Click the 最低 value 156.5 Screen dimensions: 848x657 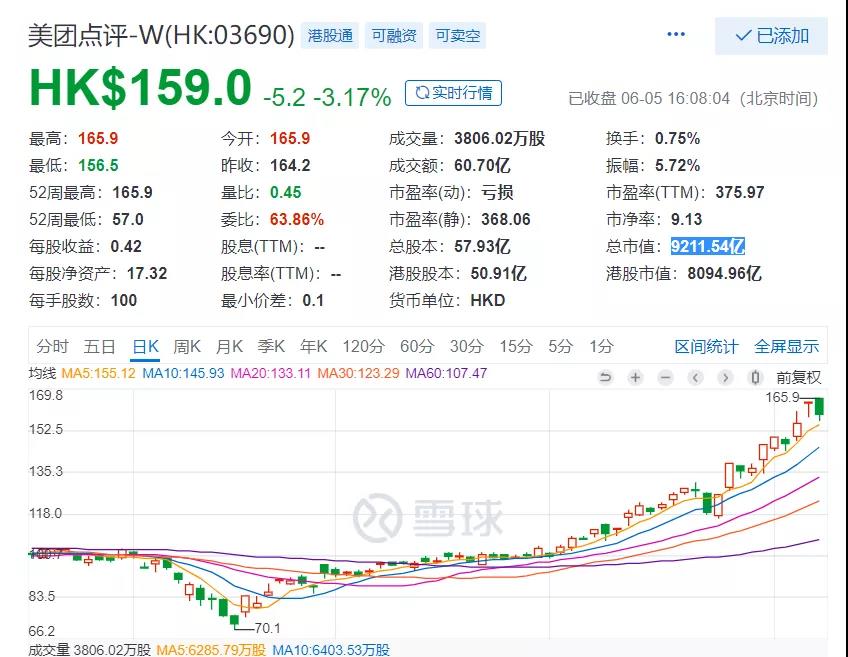pos(98,165)
